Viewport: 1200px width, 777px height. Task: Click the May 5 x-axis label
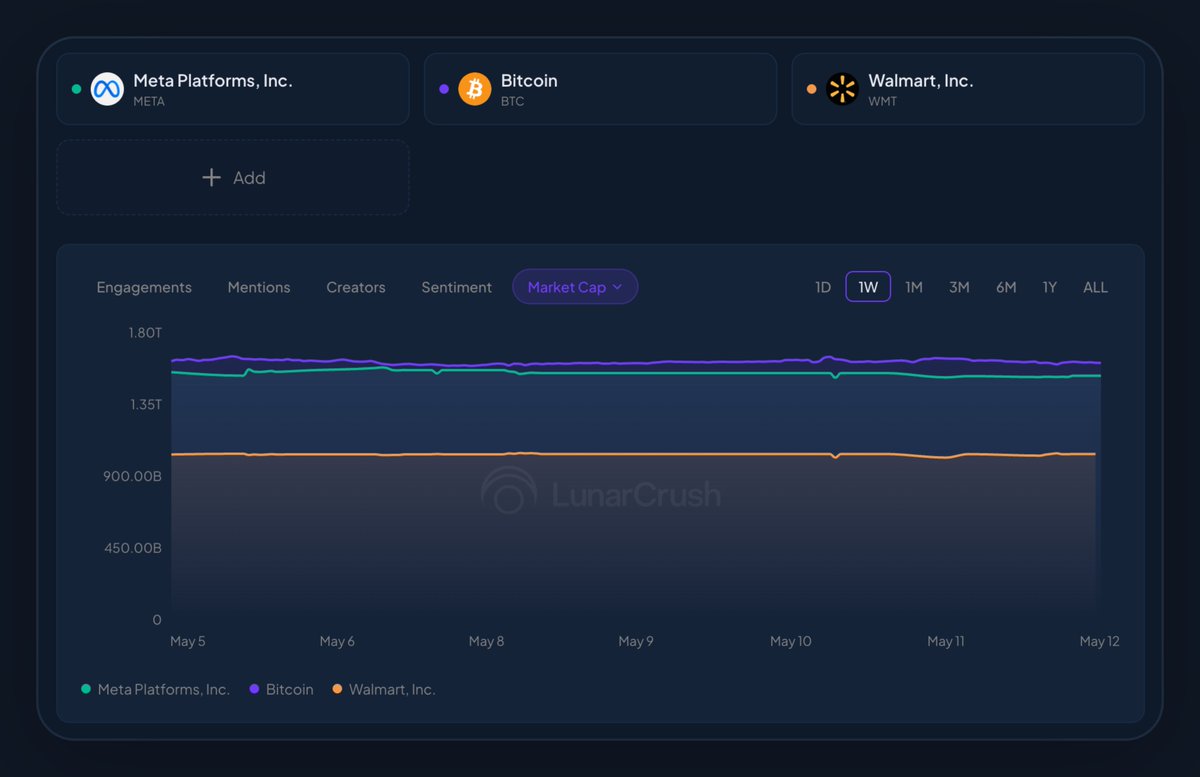coord(188,641)
